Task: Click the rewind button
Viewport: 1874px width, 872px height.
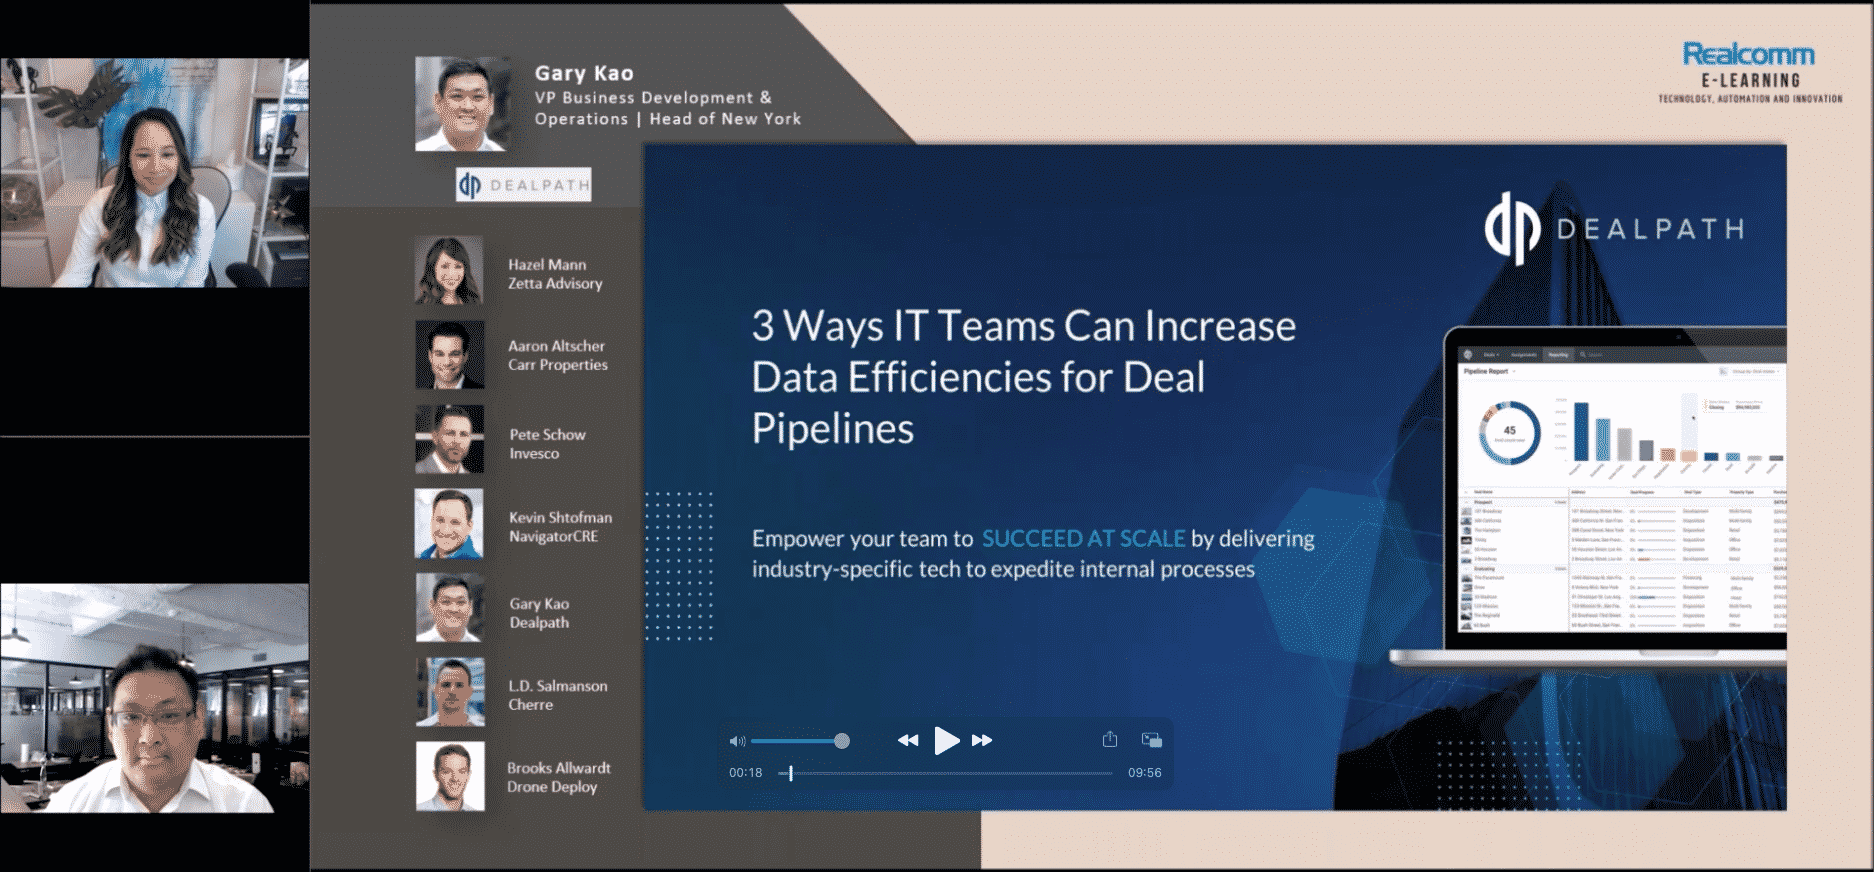Action: coord(907,740)
